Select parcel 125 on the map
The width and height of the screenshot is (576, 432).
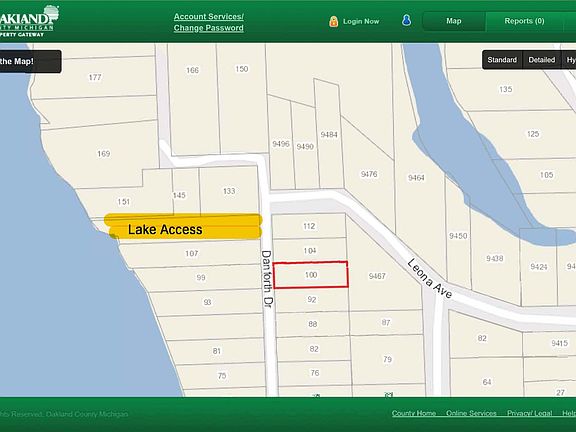pyautogui.click(x=533, y=134)
